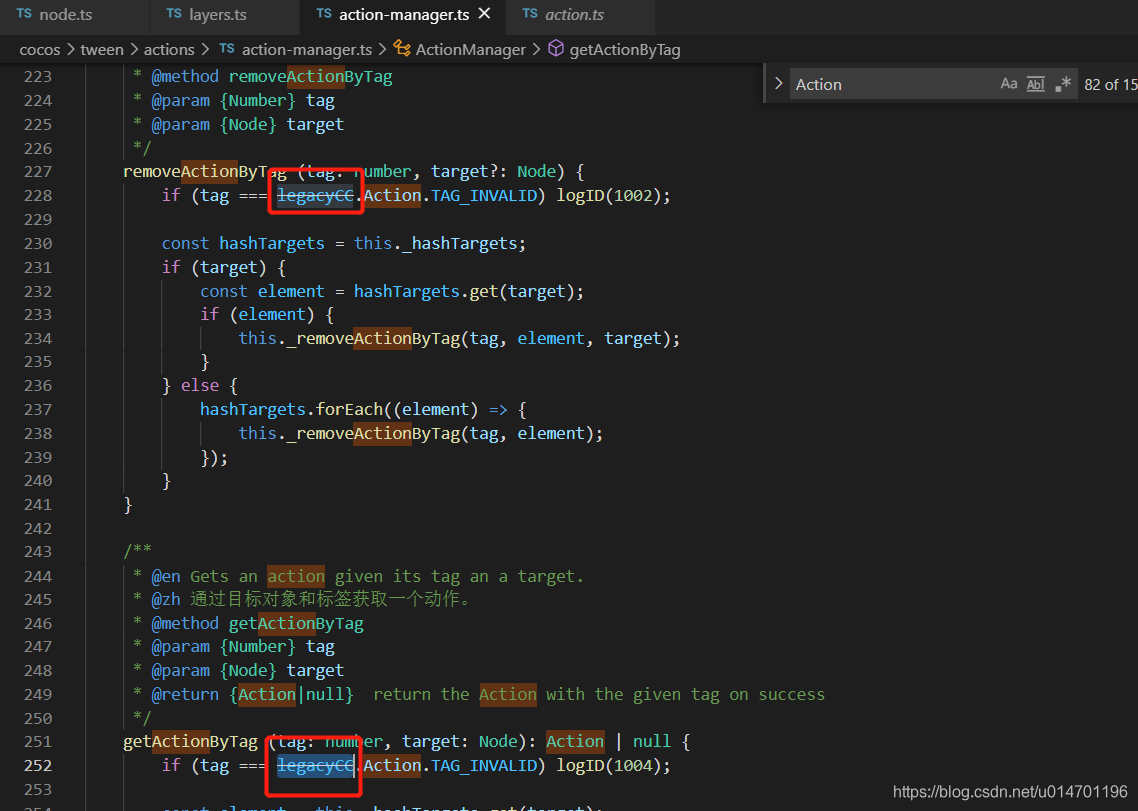Click line number 252 in the gutter
This screenshot has height=811, width=1138.
[x=38, y=766]
